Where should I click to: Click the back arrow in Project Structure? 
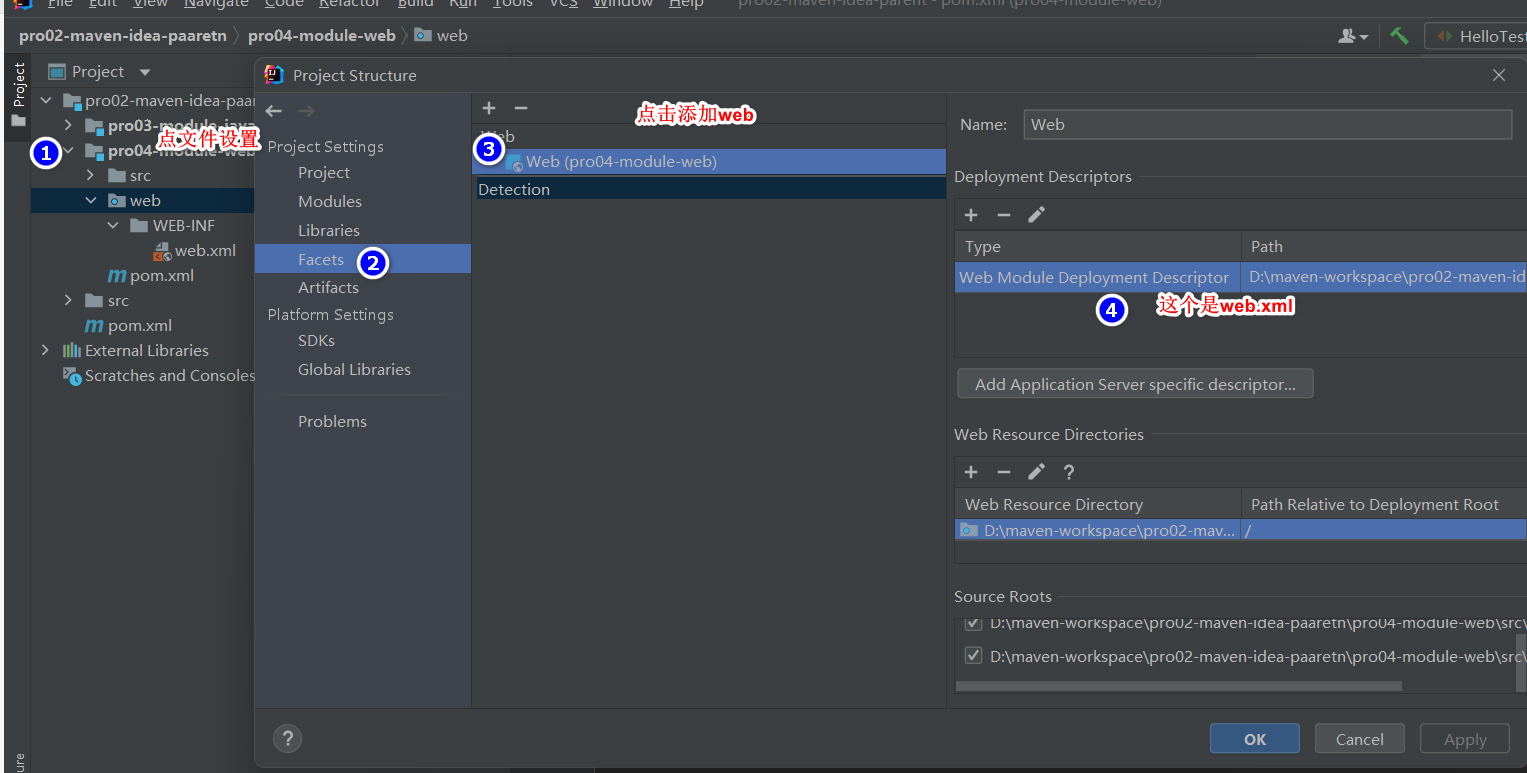[274, 111]
